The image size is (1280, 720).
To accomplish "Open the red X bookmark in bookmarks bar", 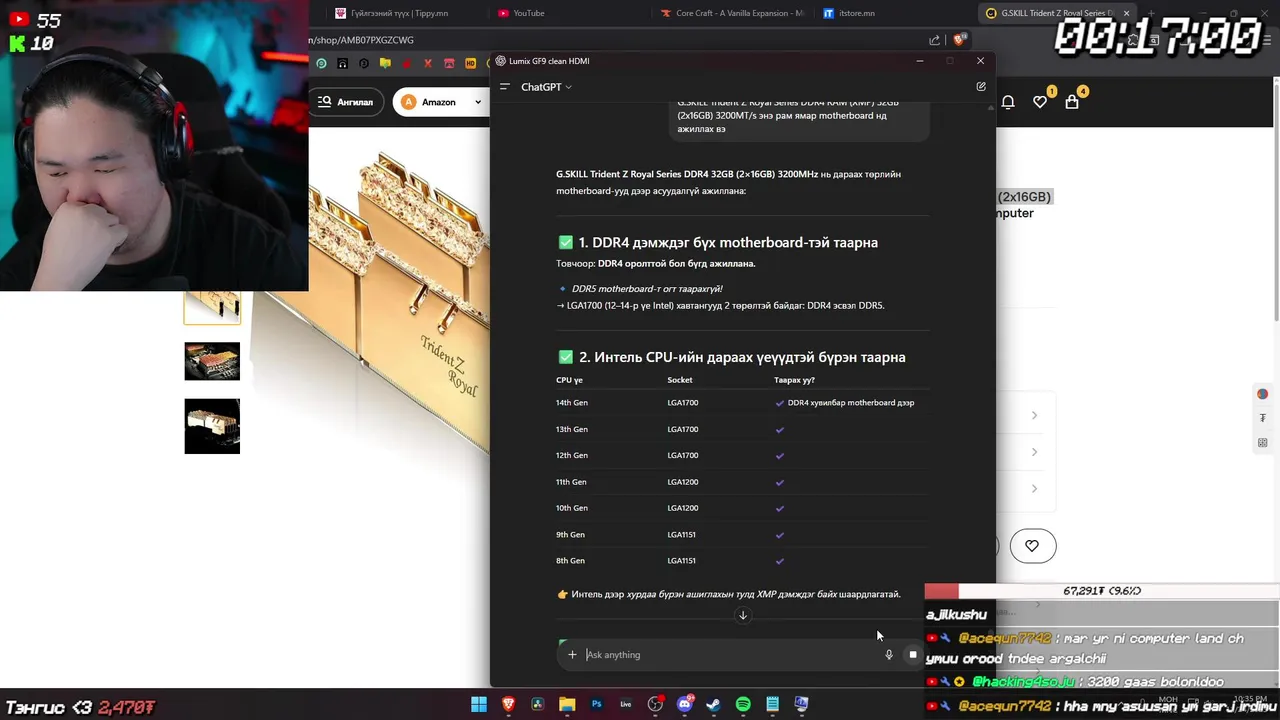I will 428,64.
